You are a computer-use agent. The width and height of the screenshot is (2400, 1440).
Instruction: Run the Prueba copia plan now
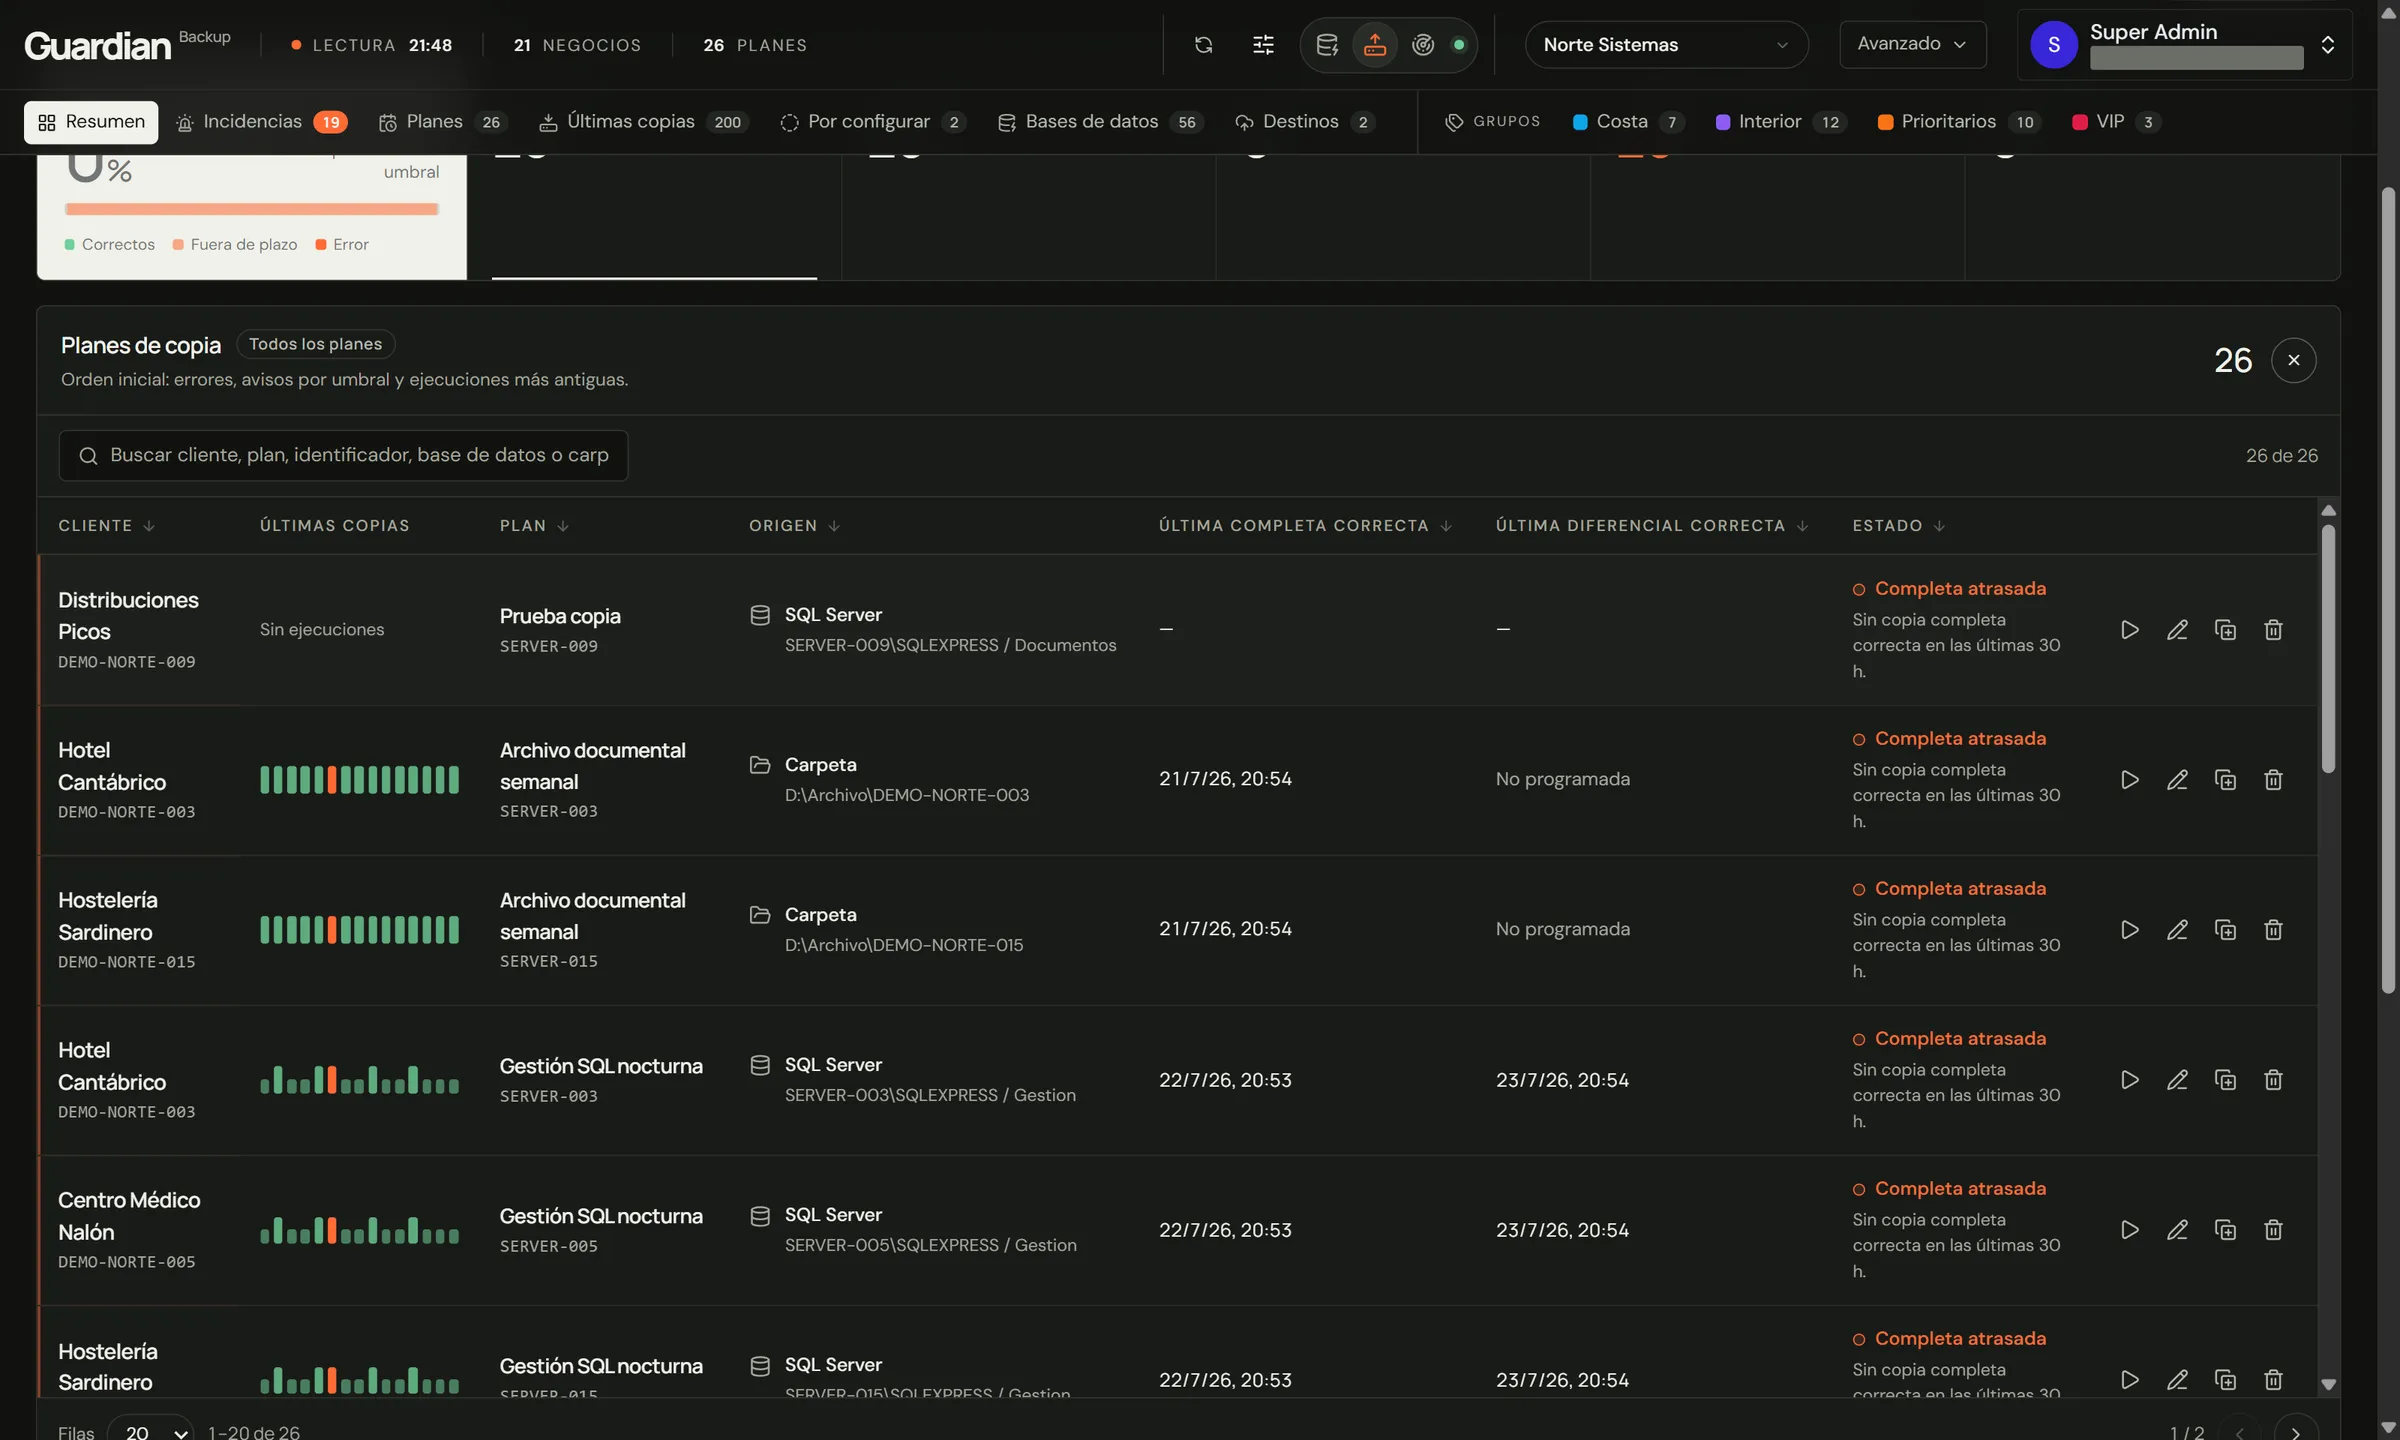(2129, 630)
